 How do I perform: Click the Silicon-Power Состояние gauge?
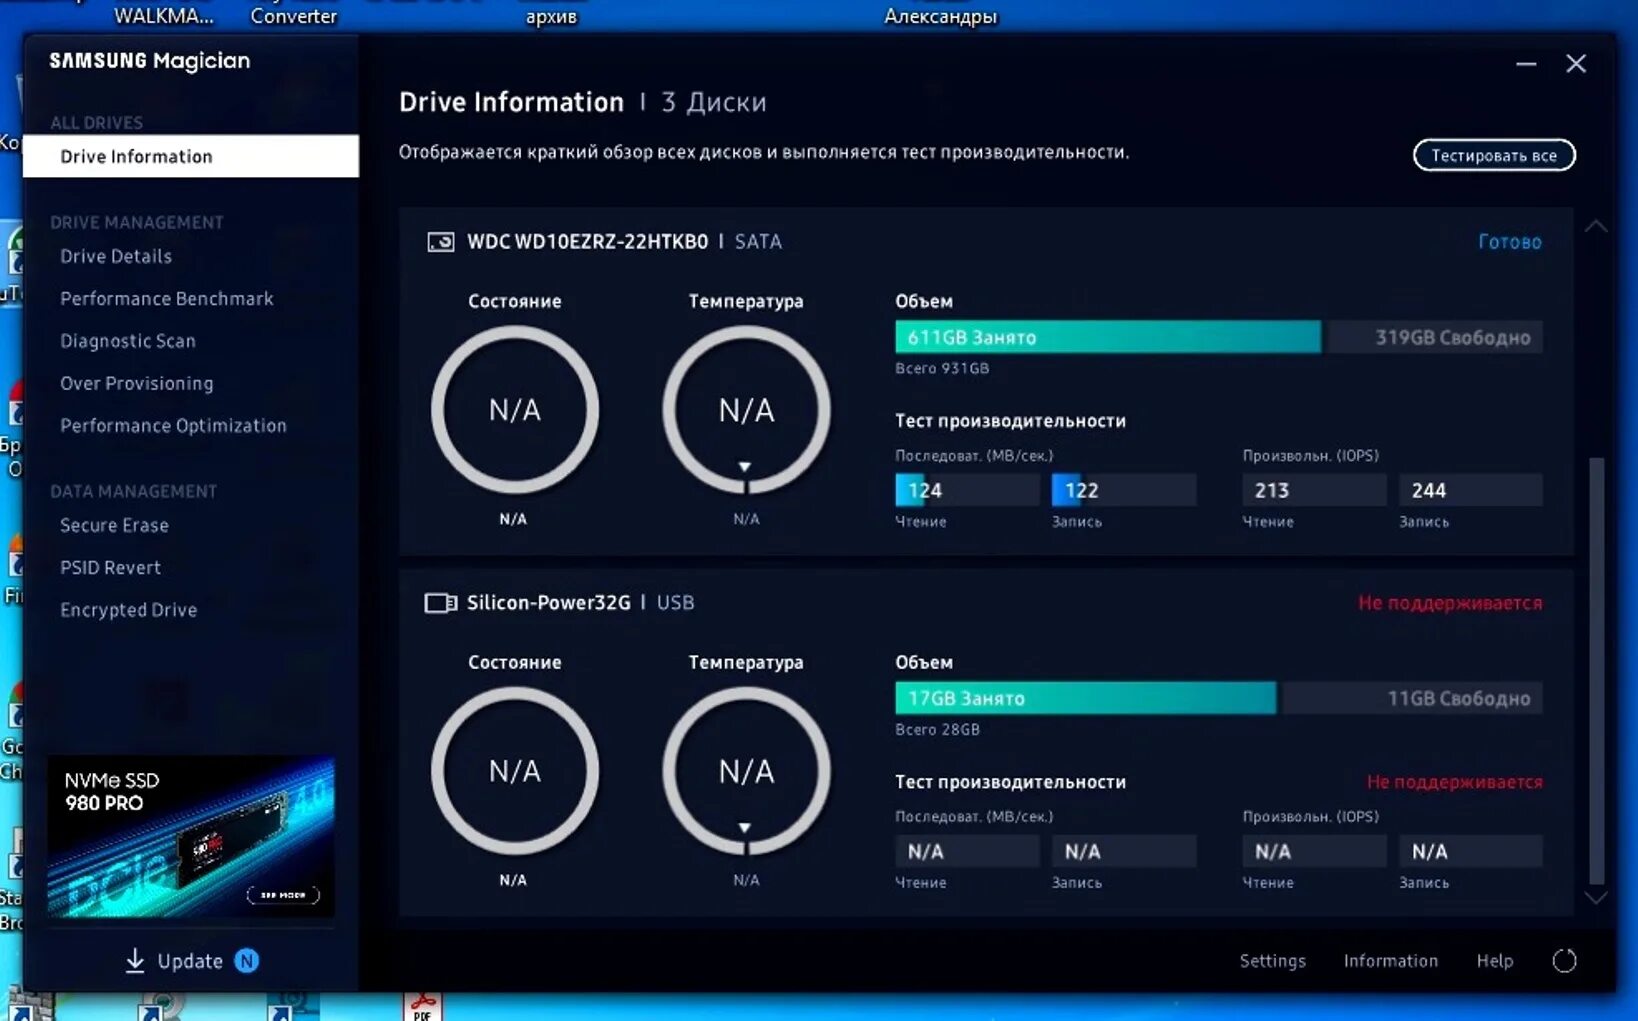(x=515, y=771)
